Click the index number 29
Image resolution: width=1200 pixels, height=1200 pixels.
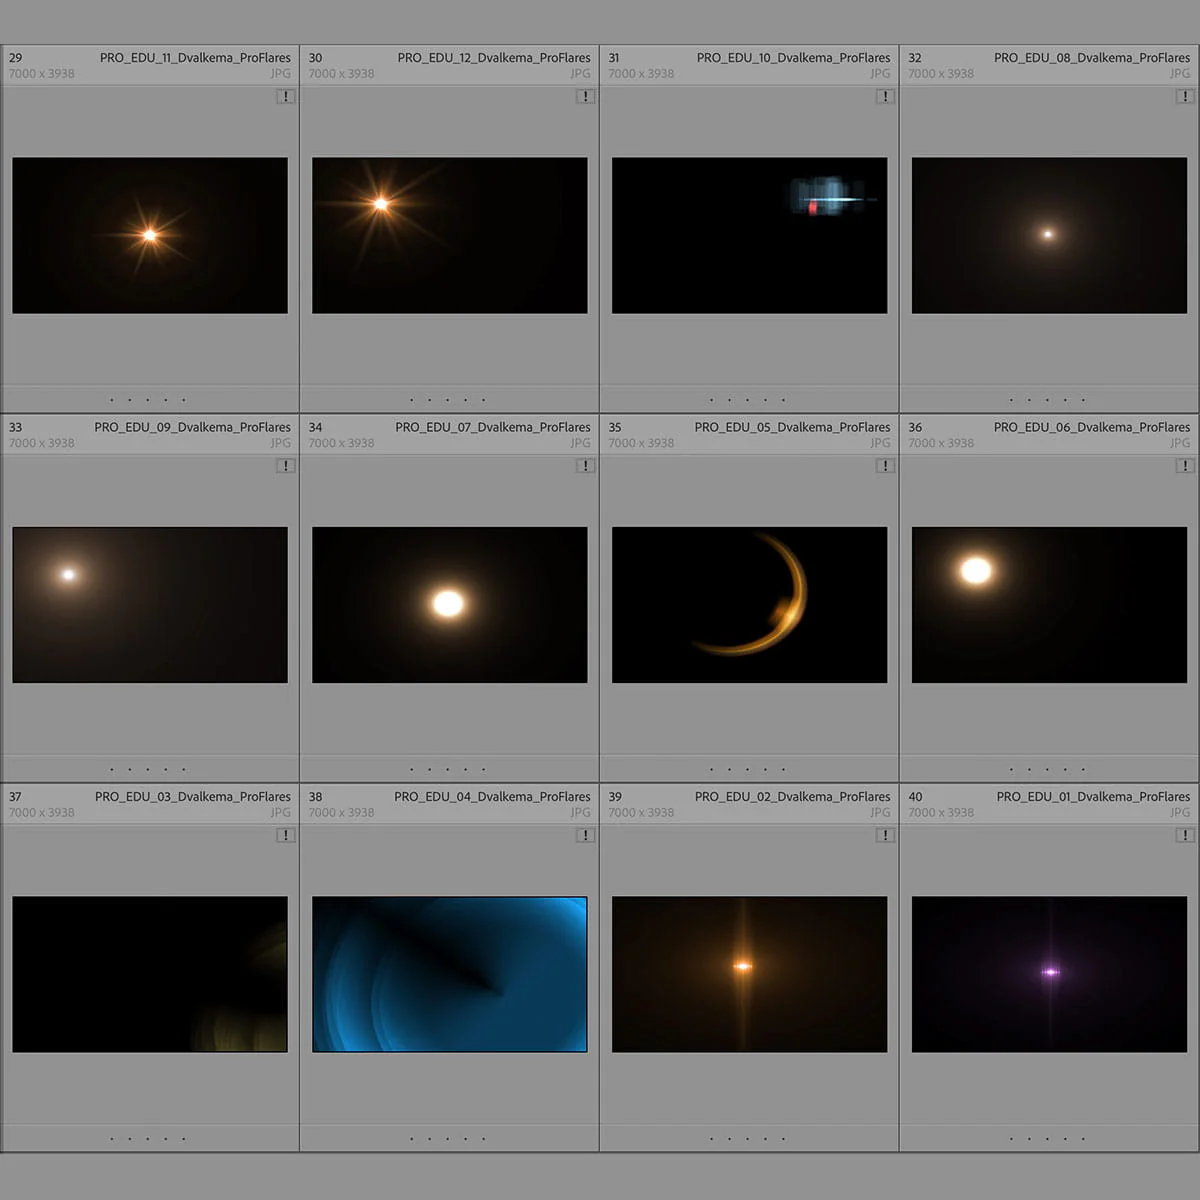point(15,58)
